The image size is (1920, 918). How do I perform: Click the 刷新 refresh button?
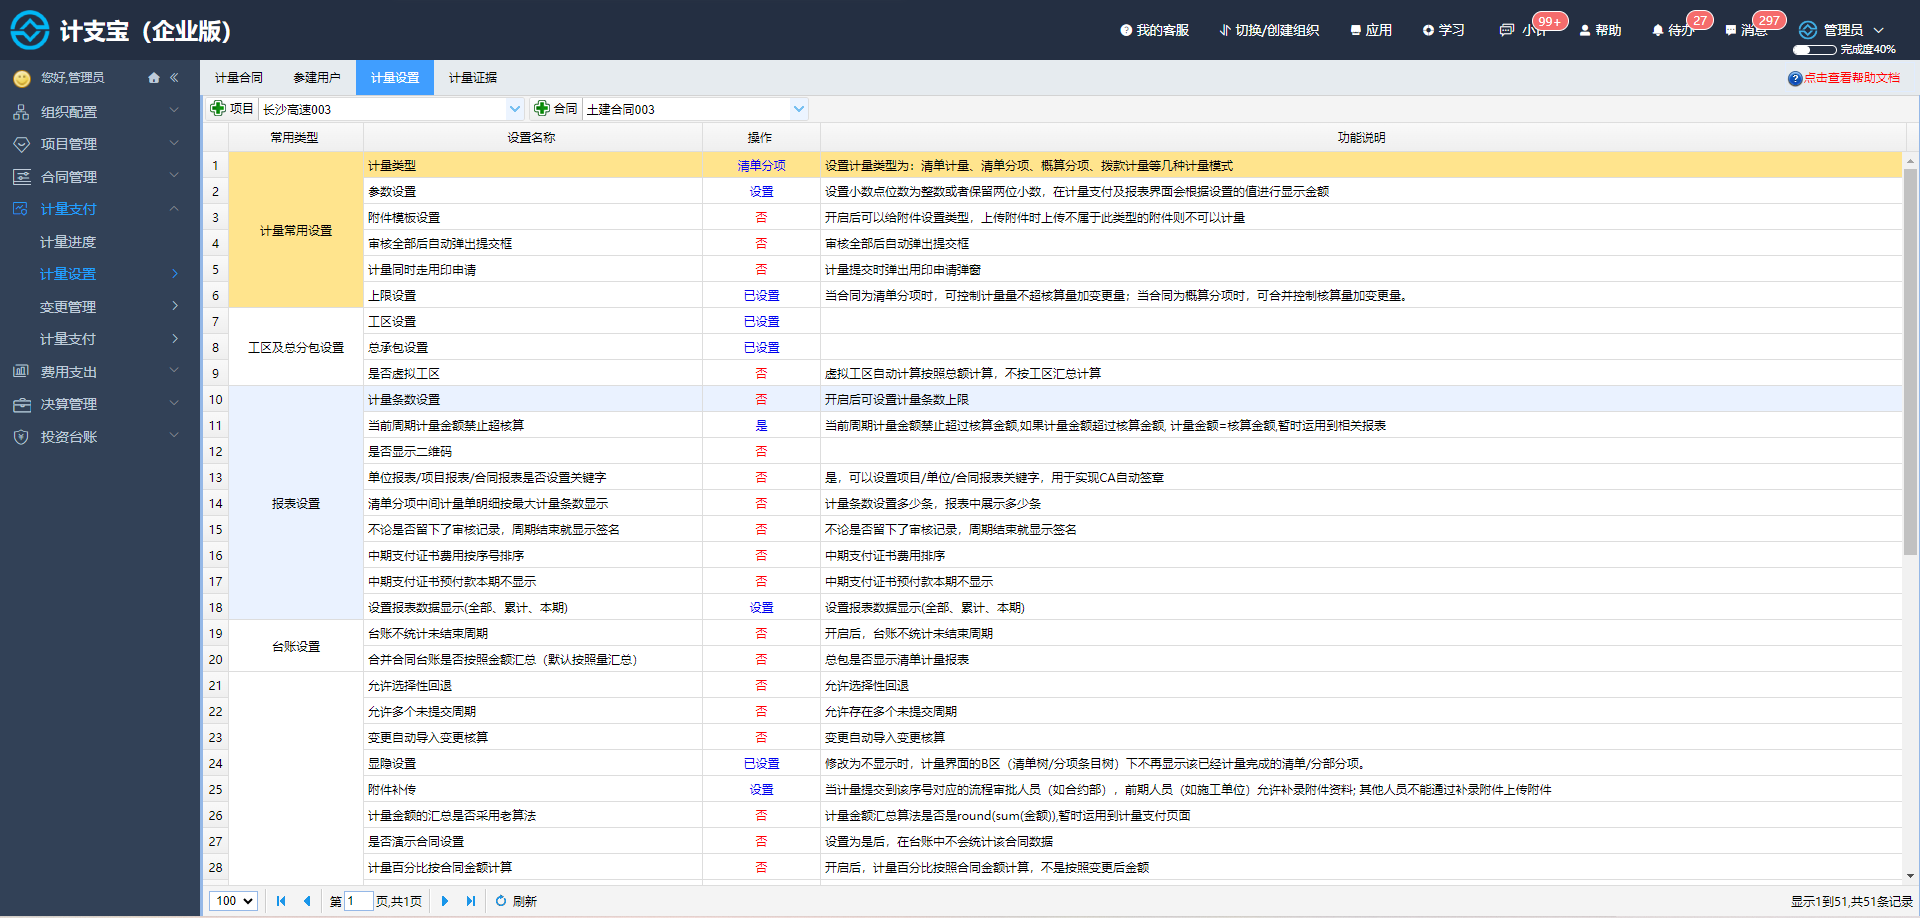516,901
